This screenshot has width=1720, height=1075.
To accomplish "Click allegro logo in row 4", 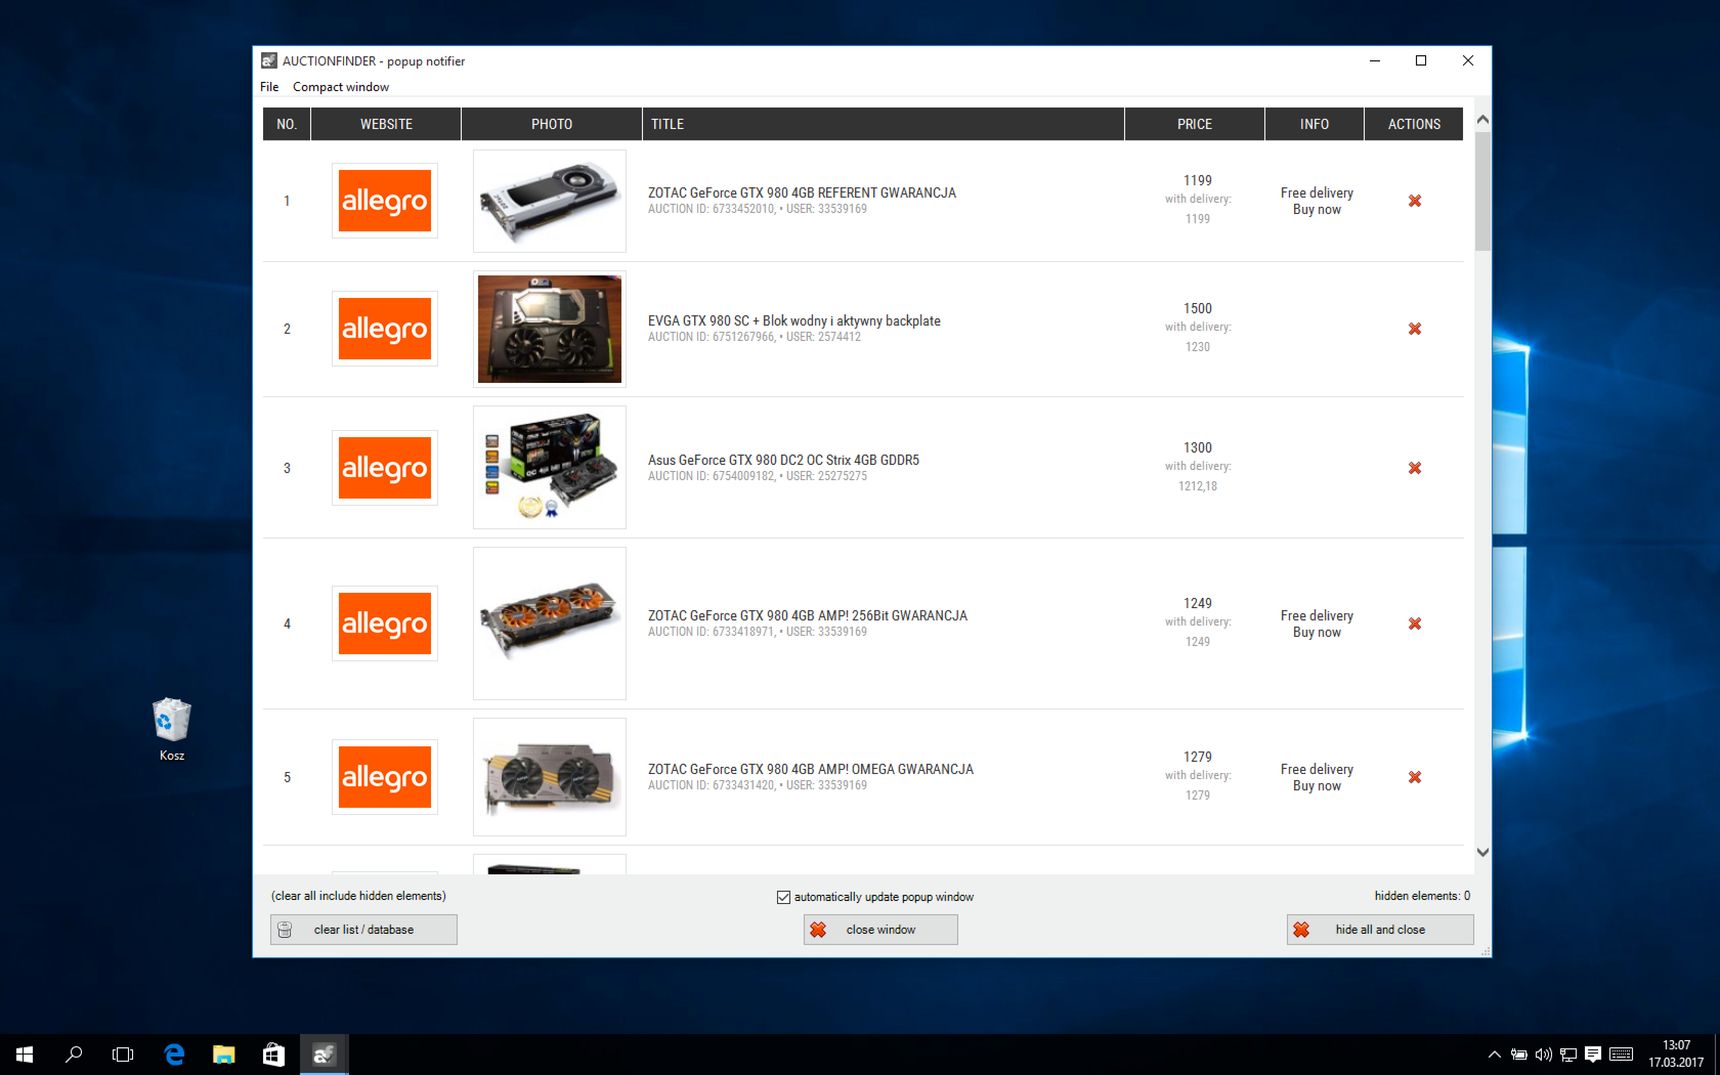I will [385, 624].
